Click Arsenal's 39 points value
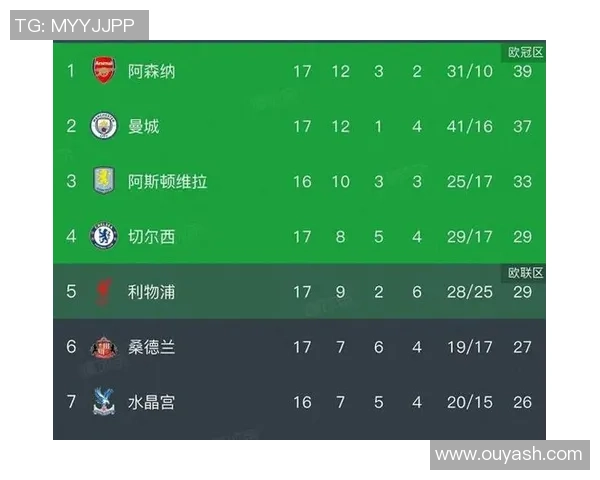The image size is (600, 480). [x=522, y=71]
